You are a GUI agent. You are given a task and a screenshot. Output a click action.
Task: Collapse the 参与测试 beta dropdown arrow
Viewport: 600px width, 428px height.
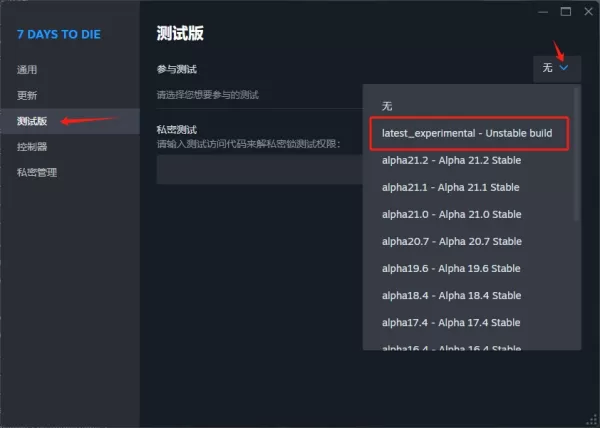564,68
